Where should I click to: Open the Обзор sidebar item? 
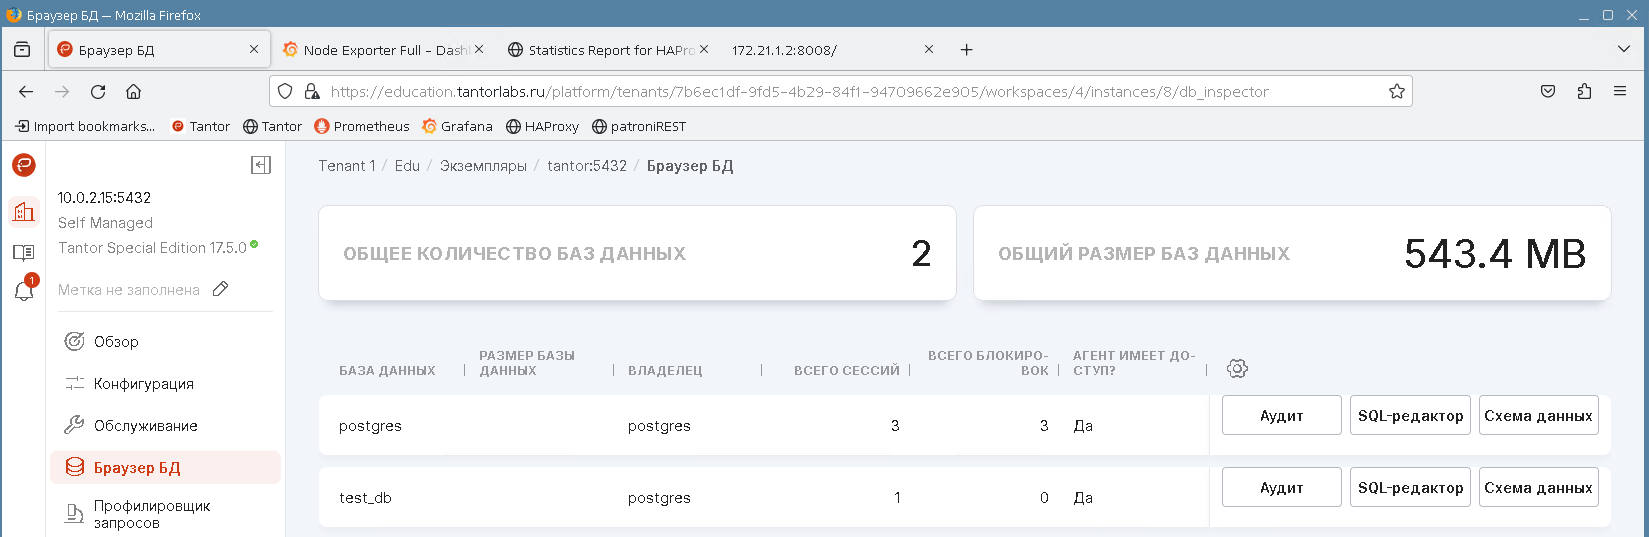point(116,342)
